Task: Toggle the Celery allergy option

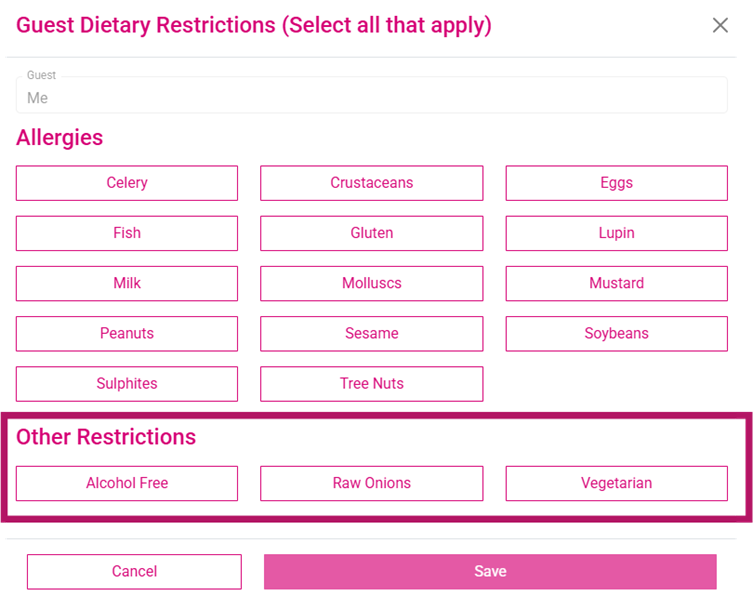Action: pos(127,183)
